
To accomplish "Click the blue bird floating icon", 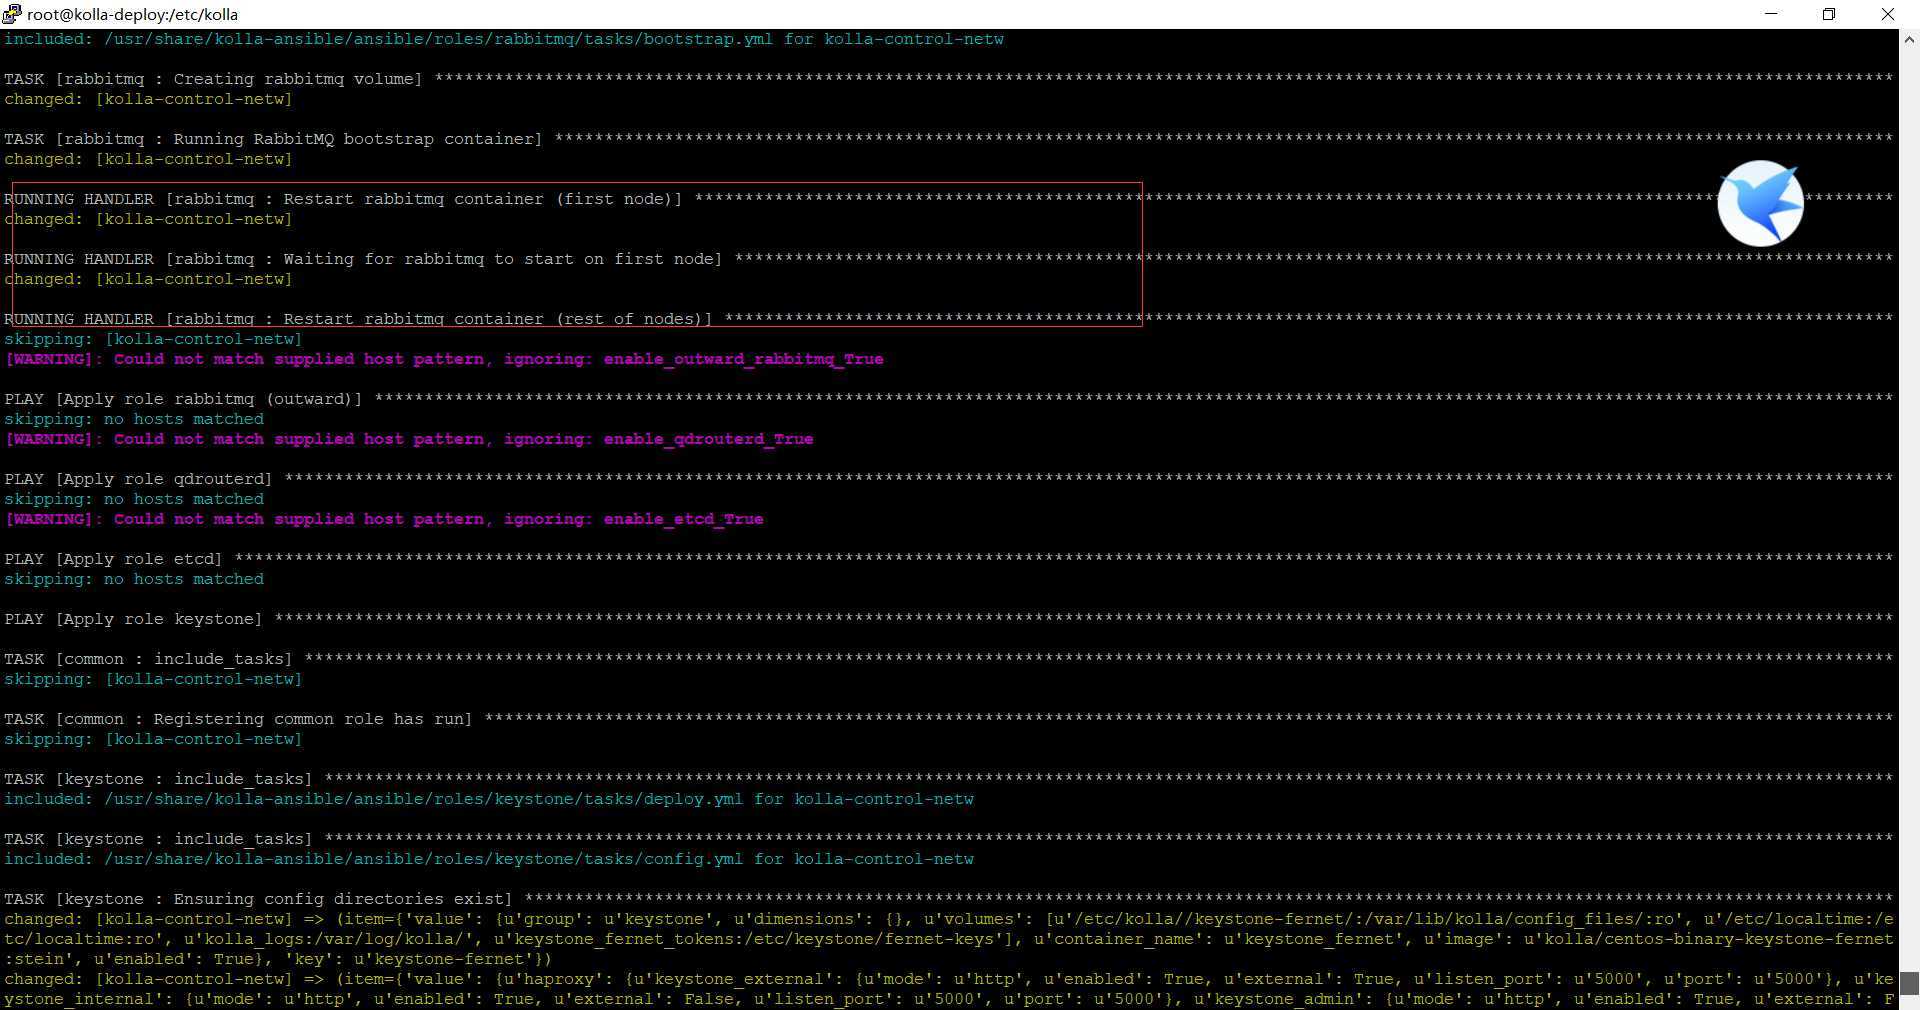I will click(1760, 203).
